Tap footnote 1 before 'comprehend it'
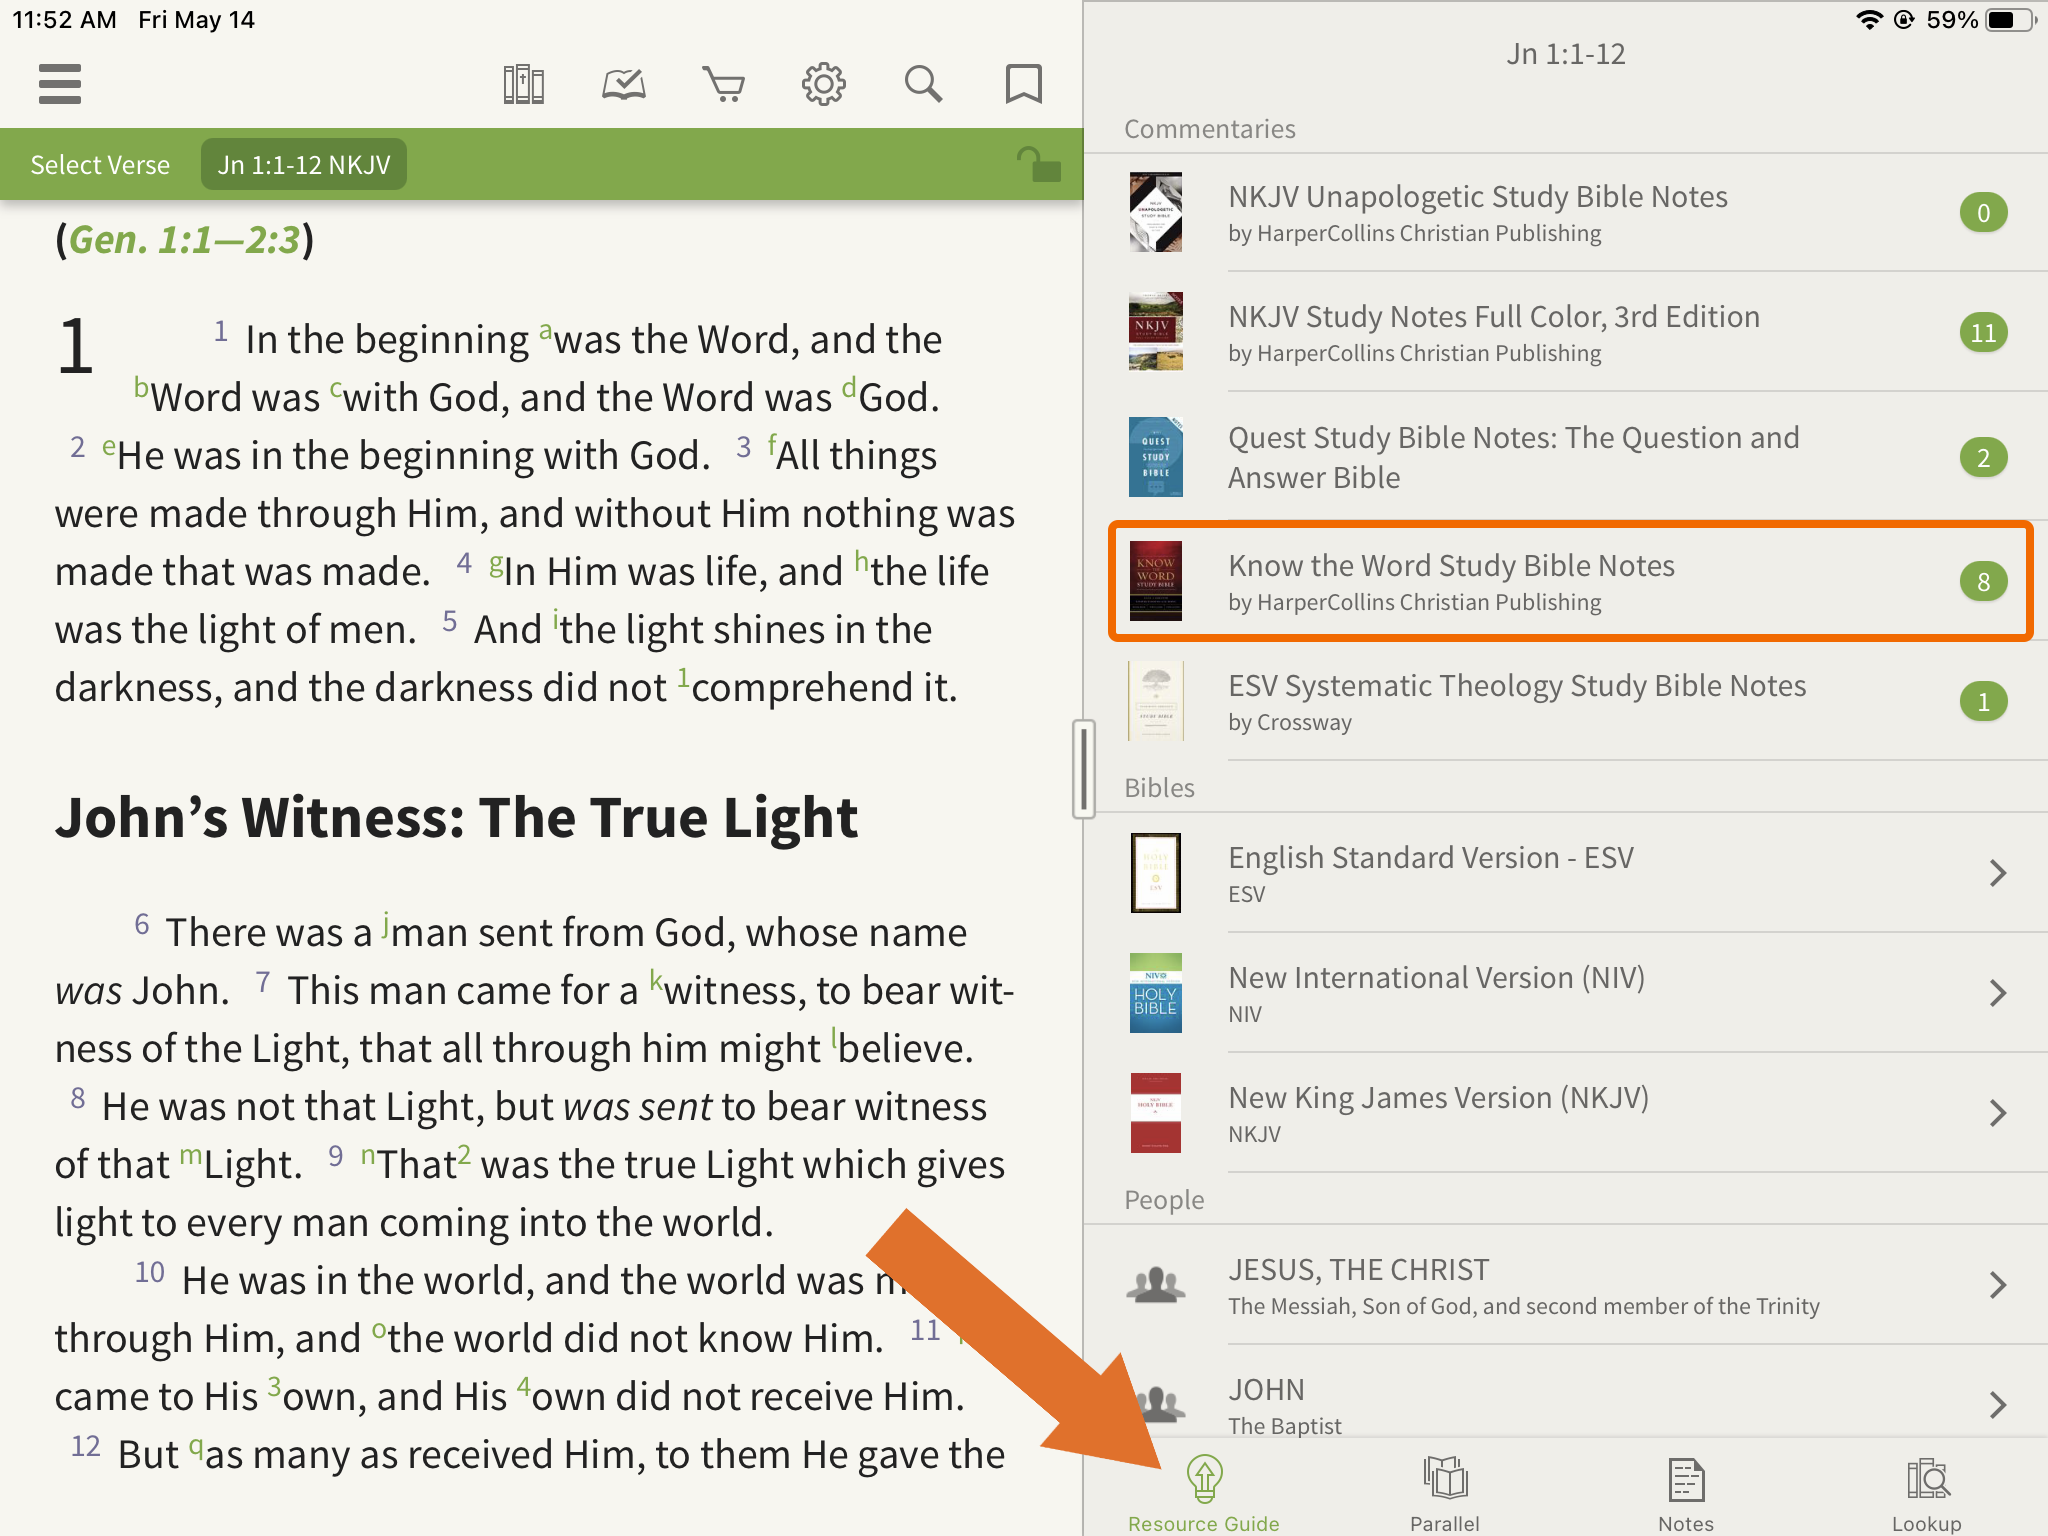2048x1536 pixels. (x=683, y=677)
